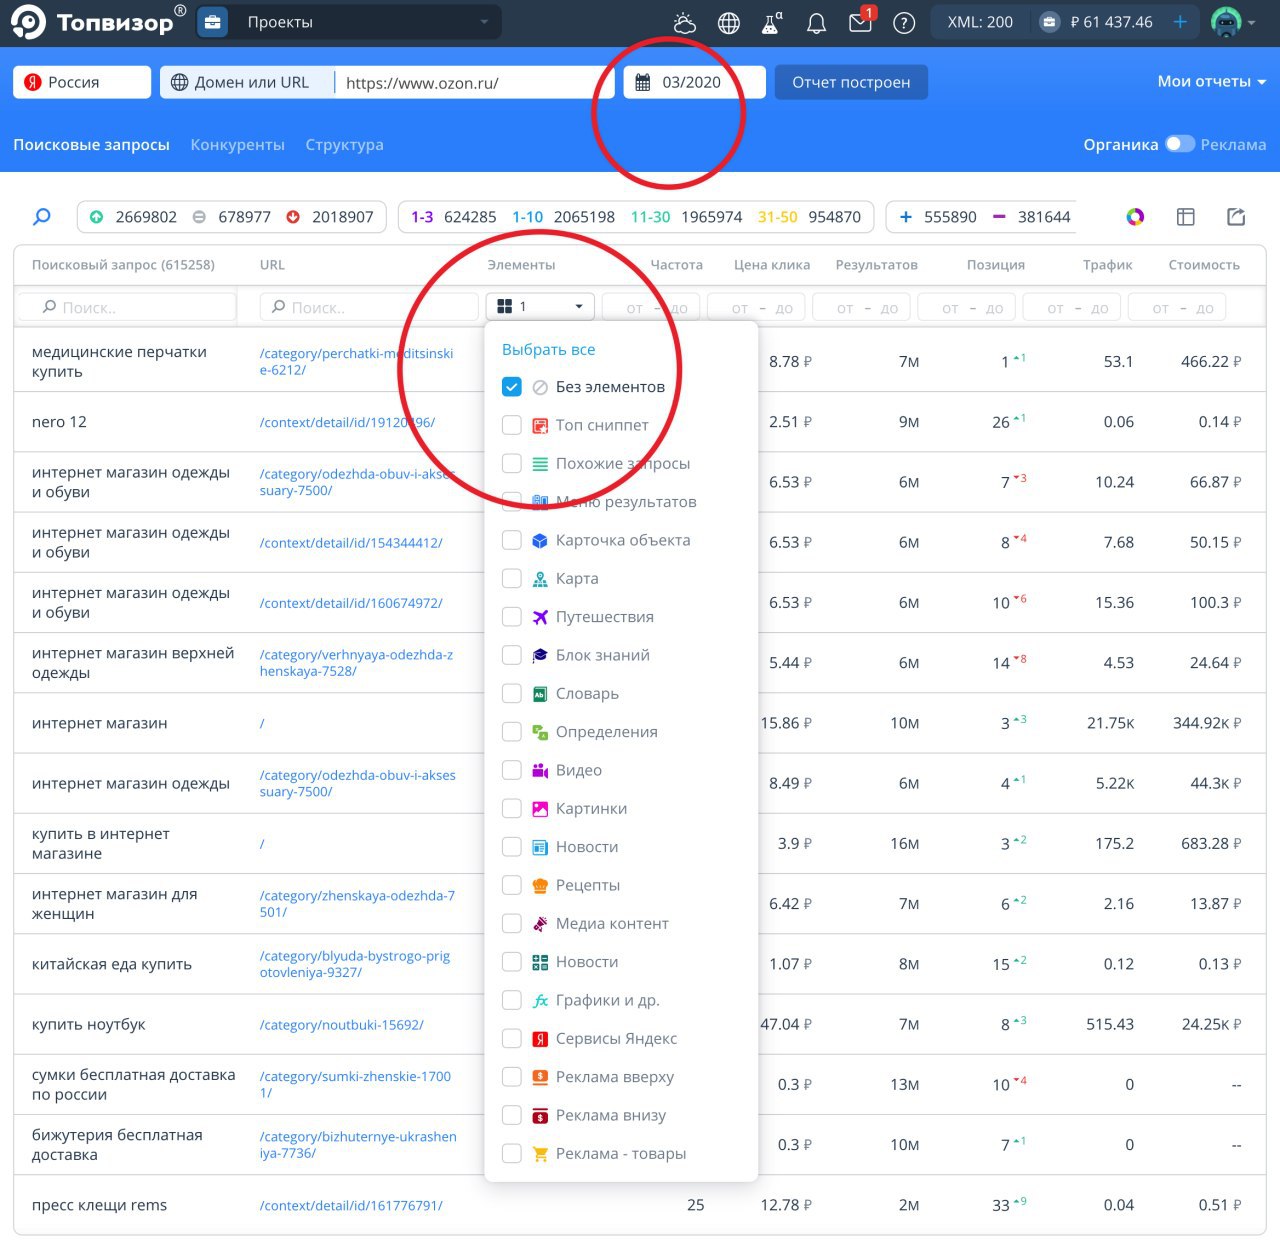Click the calendar icon in date field
This screenshot has height=1241, width=1280.
point(643,82)
